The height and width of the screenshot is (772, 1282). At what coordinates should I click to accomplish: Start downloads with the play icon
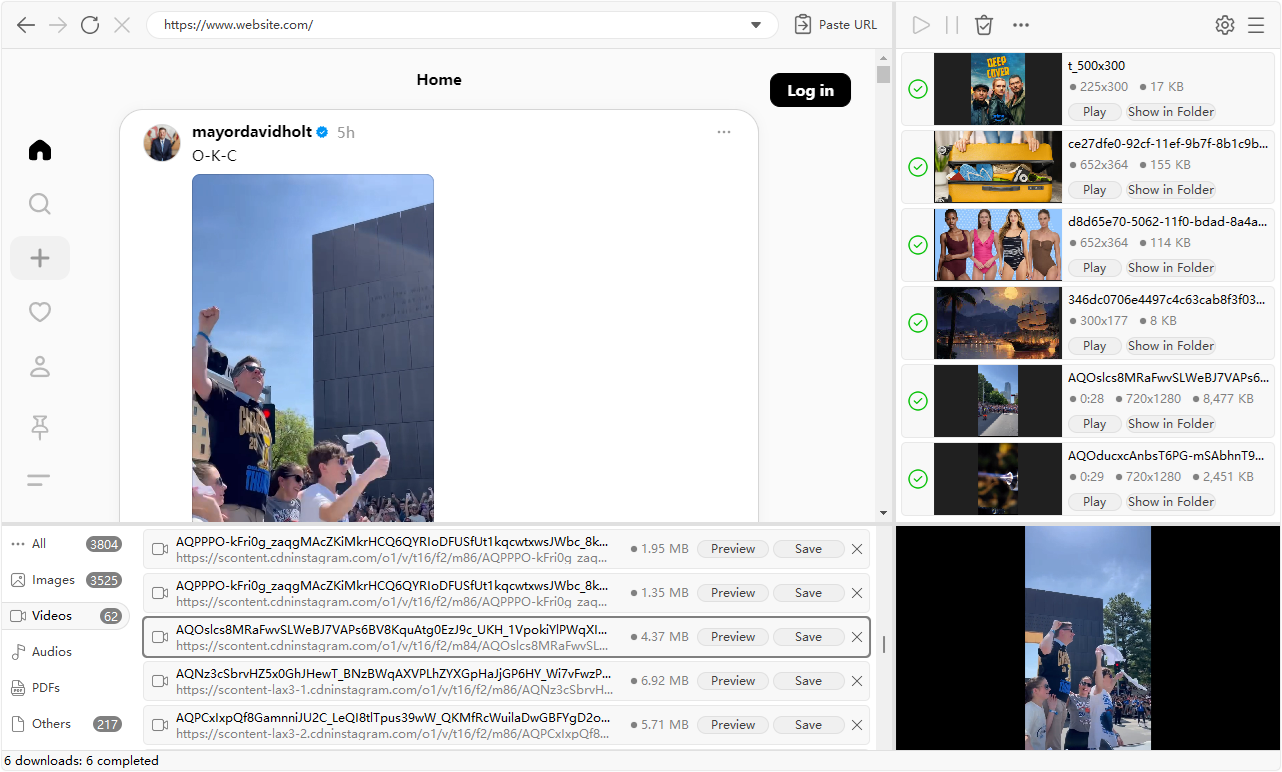click(921, 25)
